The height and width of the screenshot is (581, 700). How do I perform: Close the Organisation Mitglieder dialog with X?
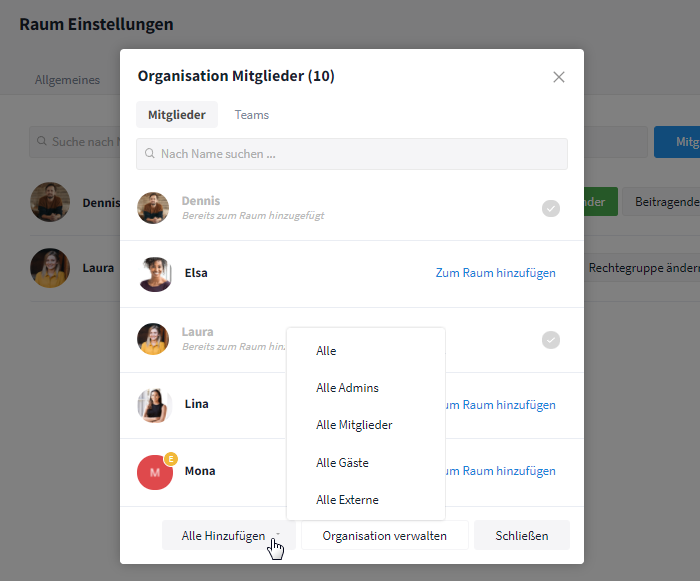559,77
